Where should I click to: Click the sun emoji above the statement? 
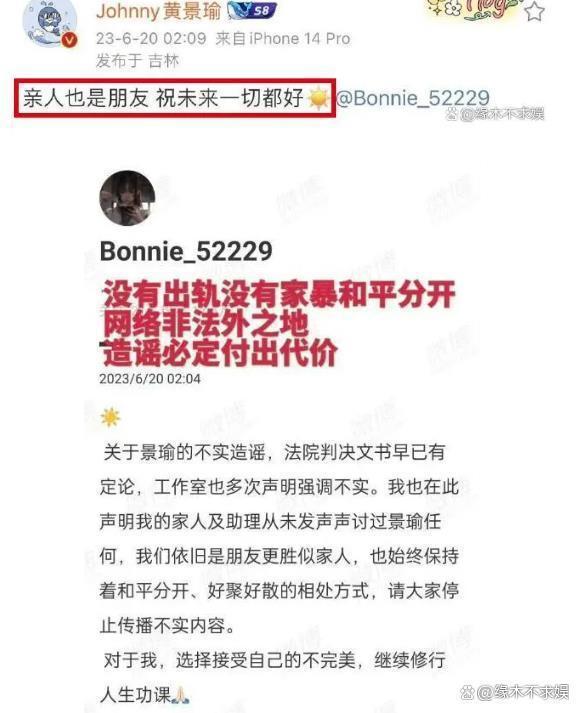click(111, 417)
